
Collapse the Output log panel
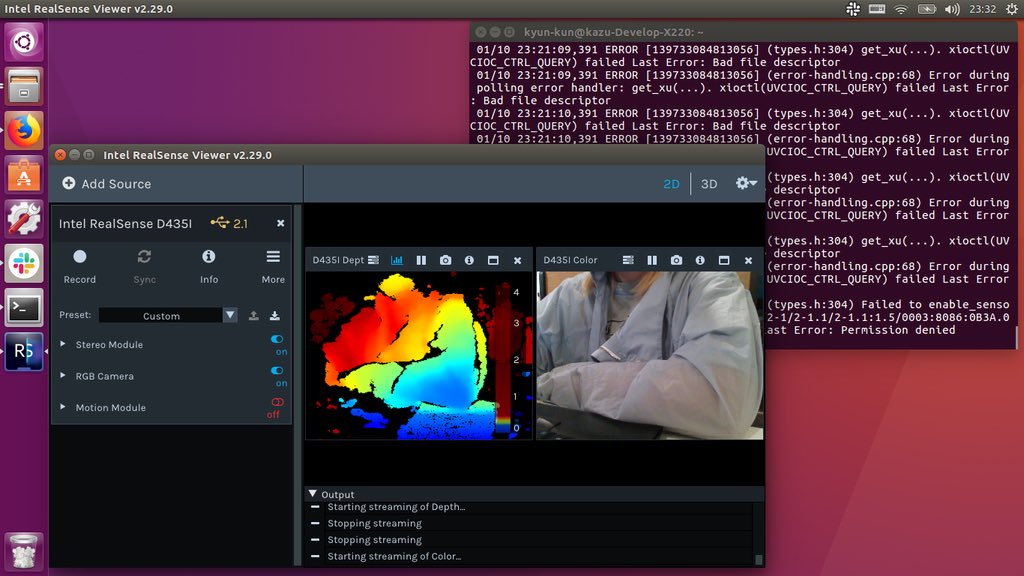click(x=313, y=494)
